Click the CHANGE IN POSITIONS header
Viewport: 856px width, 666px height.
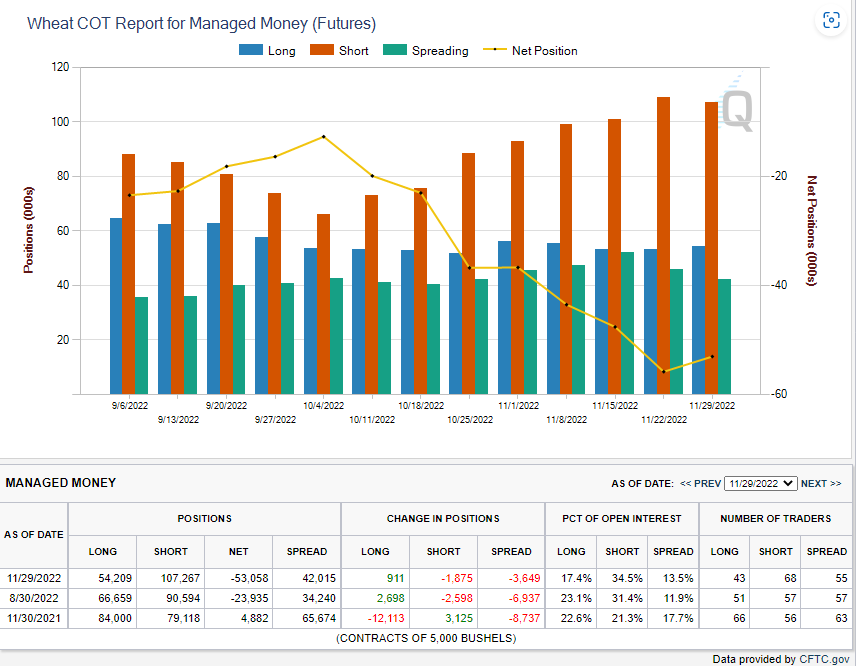443,519
